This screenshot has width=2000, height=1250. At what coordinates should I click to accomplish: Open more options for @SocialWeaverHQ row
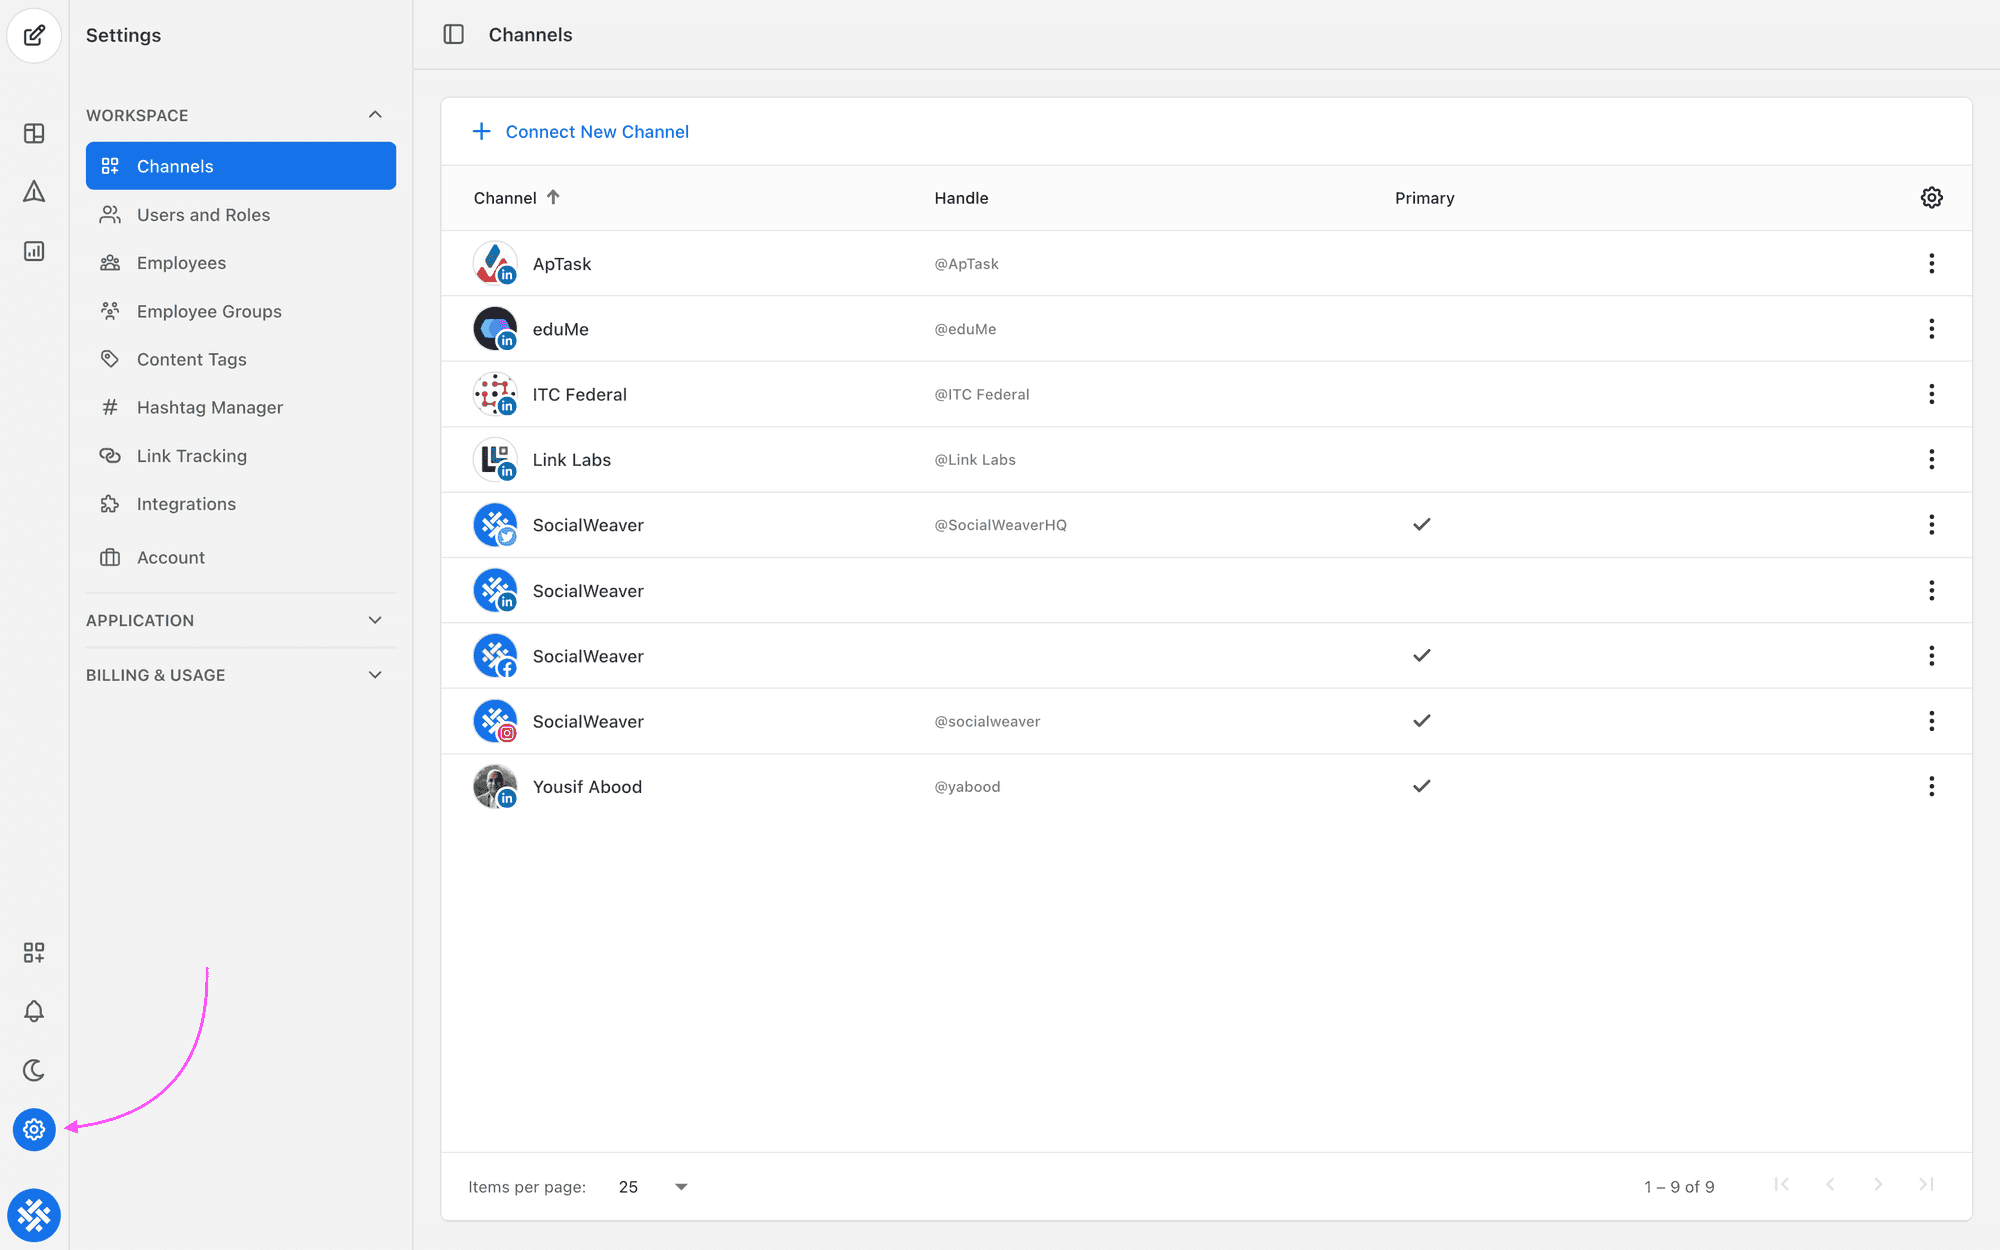pos(1931,525)
